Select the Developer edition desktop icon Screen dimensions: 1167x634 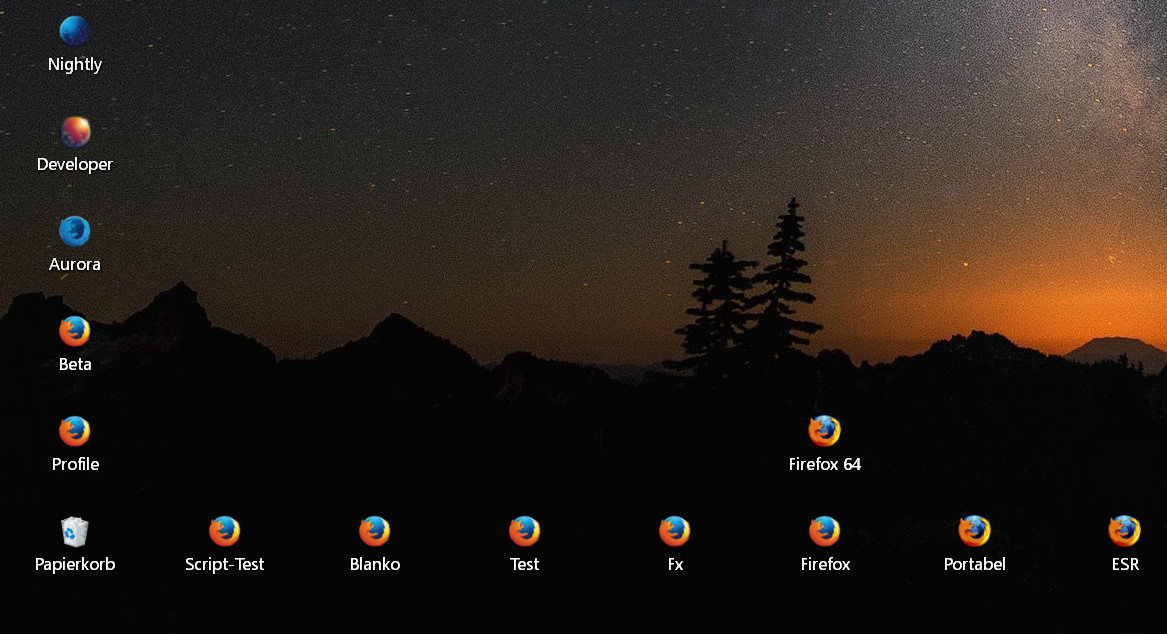pyautogui.click(x=74, y=132)
